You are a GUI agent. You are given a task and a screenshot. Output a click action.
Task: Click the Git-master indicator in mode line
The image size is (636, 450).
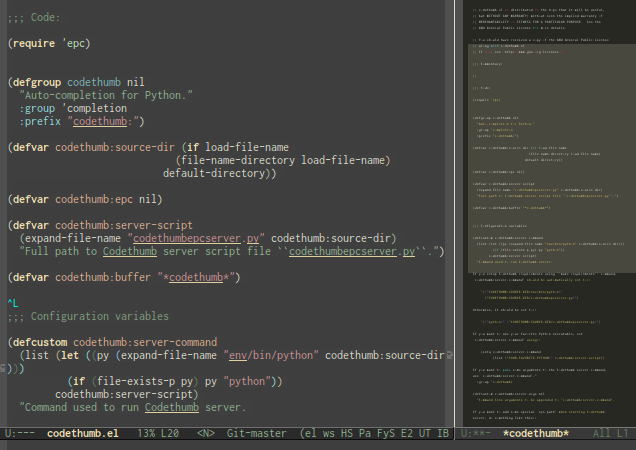point(256,433)
